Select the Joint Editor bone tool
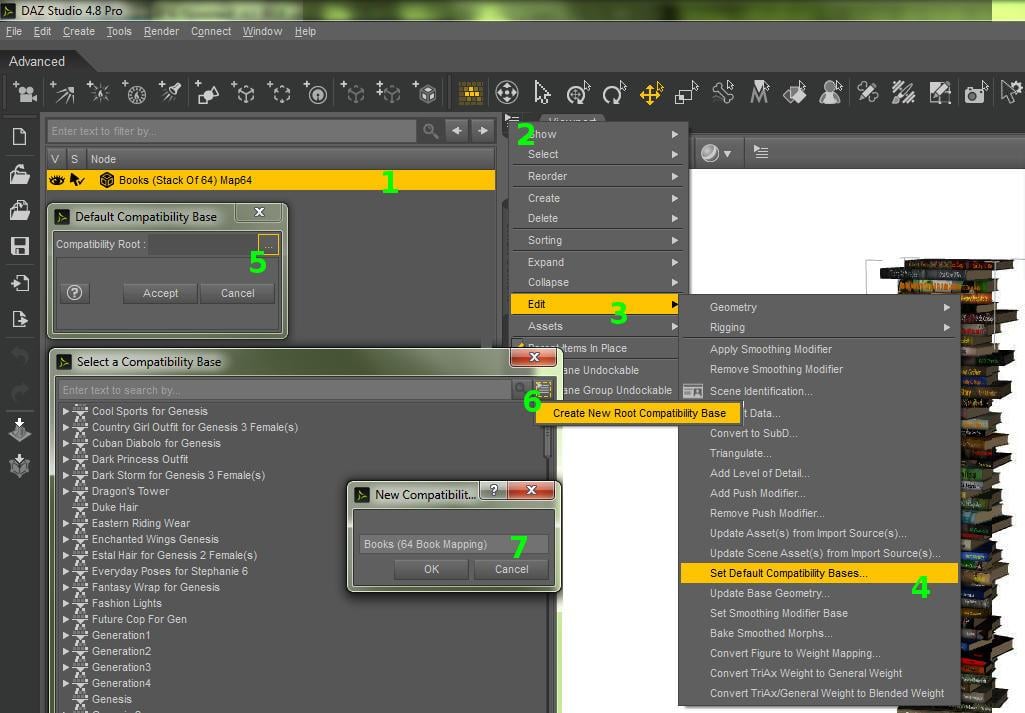1025x713 pixels. [724, 93]
